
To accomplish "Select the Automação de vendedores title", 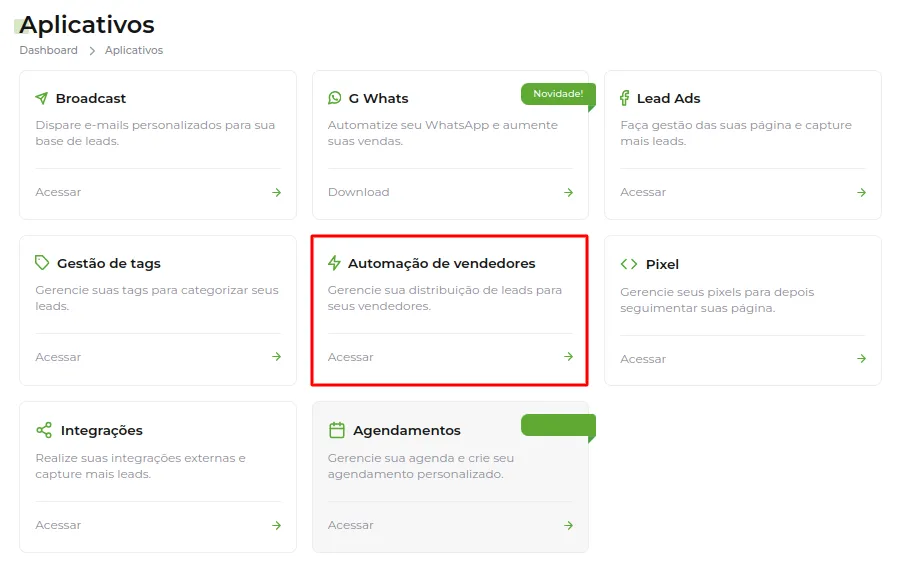I will tap(442, 263).
